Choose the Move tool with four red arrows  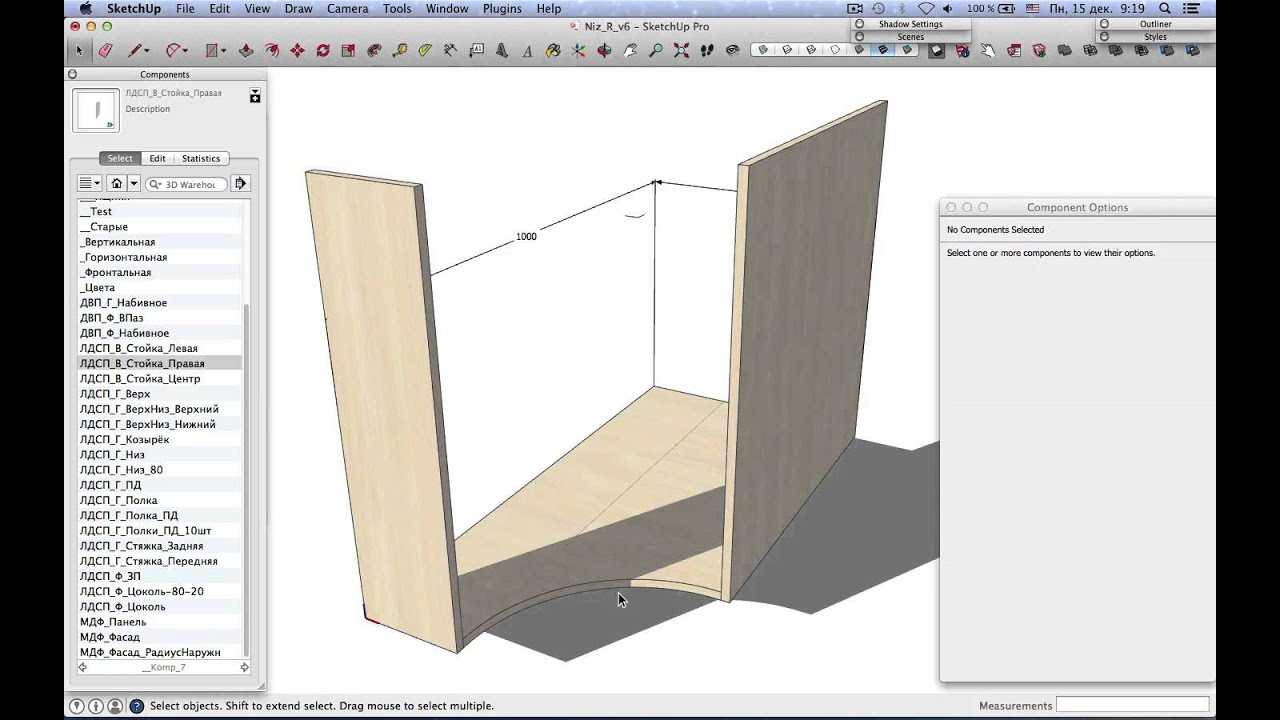(298, 50)
